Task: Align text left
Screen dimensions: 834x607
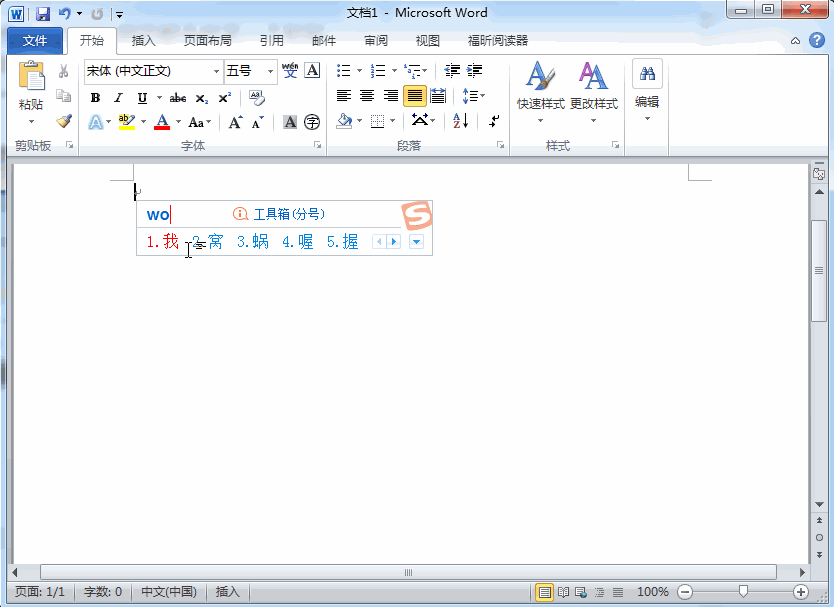Action: click(344, 96)
